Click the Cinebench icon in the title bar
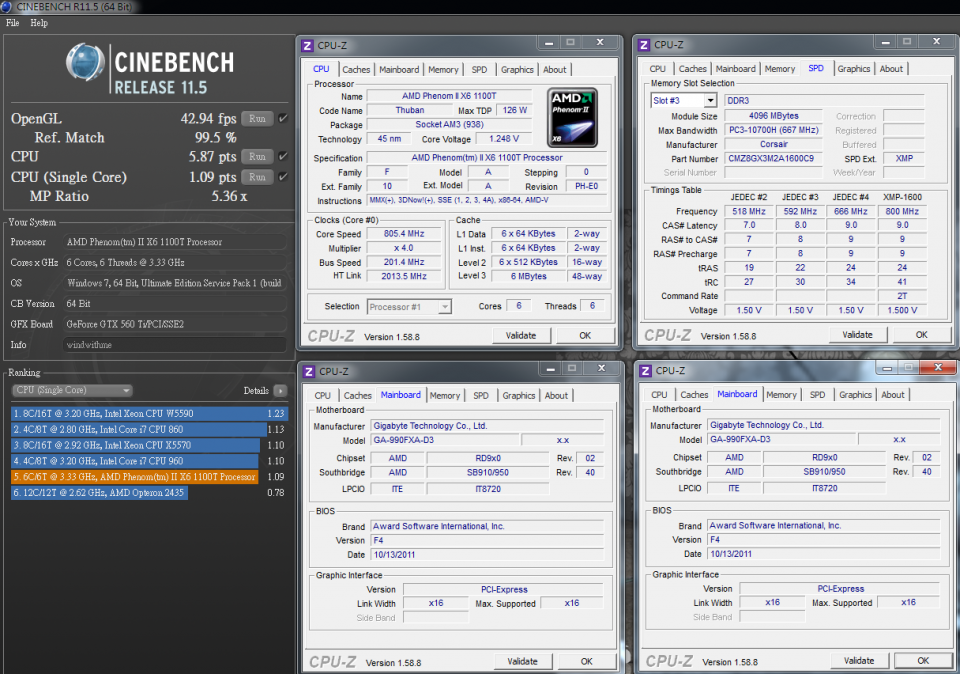The image size is (960, 674). coord(8,6)
